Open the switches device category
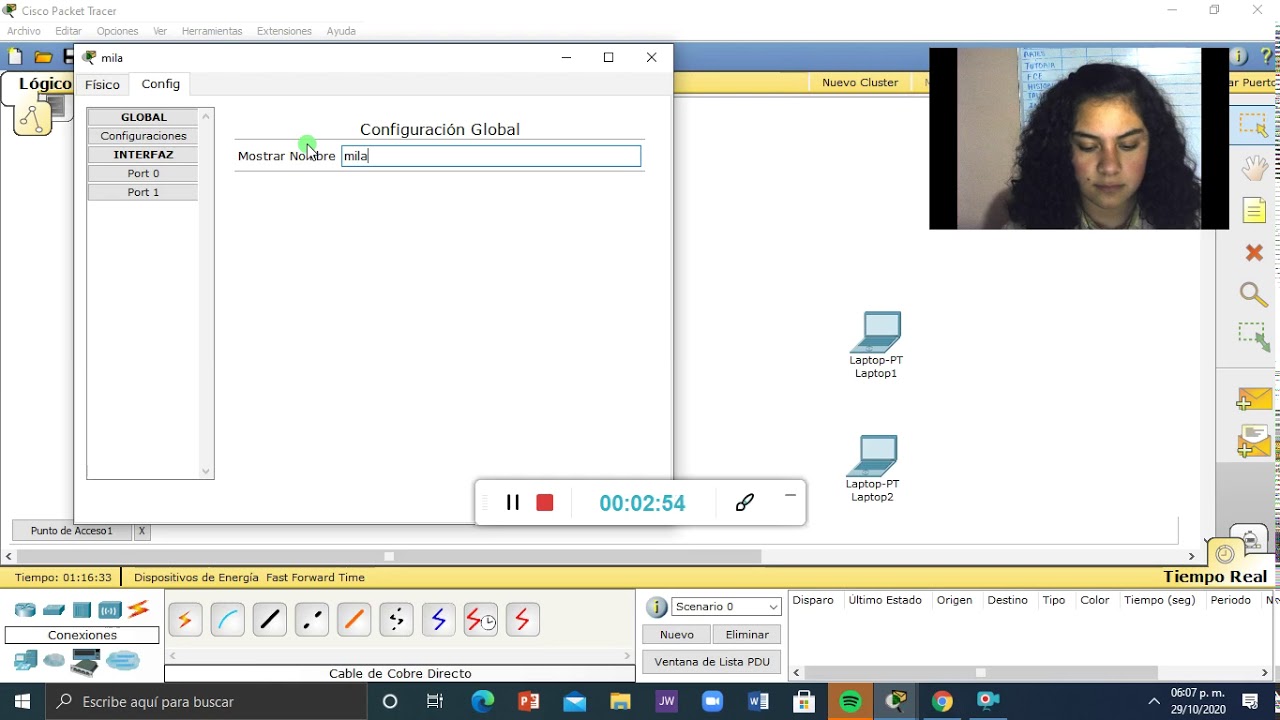The width and height of the screenshot is (1280, 720). [54, 610]
